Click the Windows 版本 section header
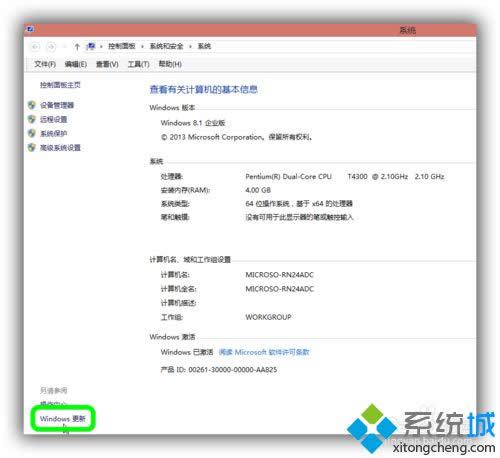Screen dimensions: 500x458 point(172,108)
